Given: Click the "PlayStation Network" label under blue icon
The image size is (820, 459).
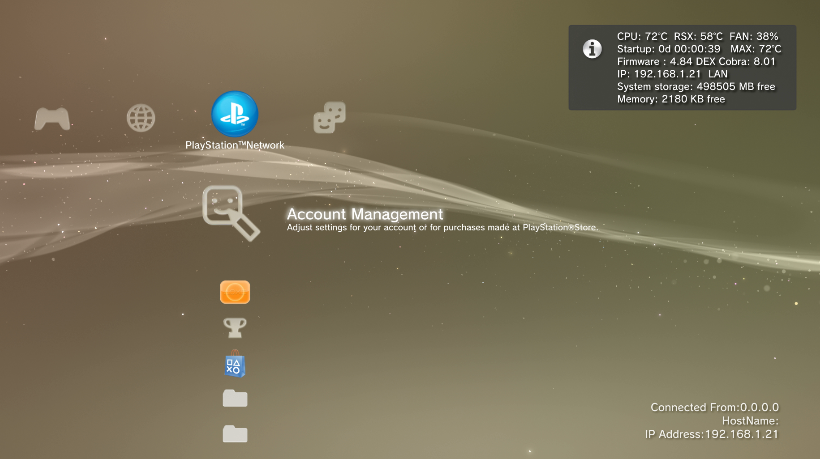Looking at the screenshot, I should (x=235, y=145).
